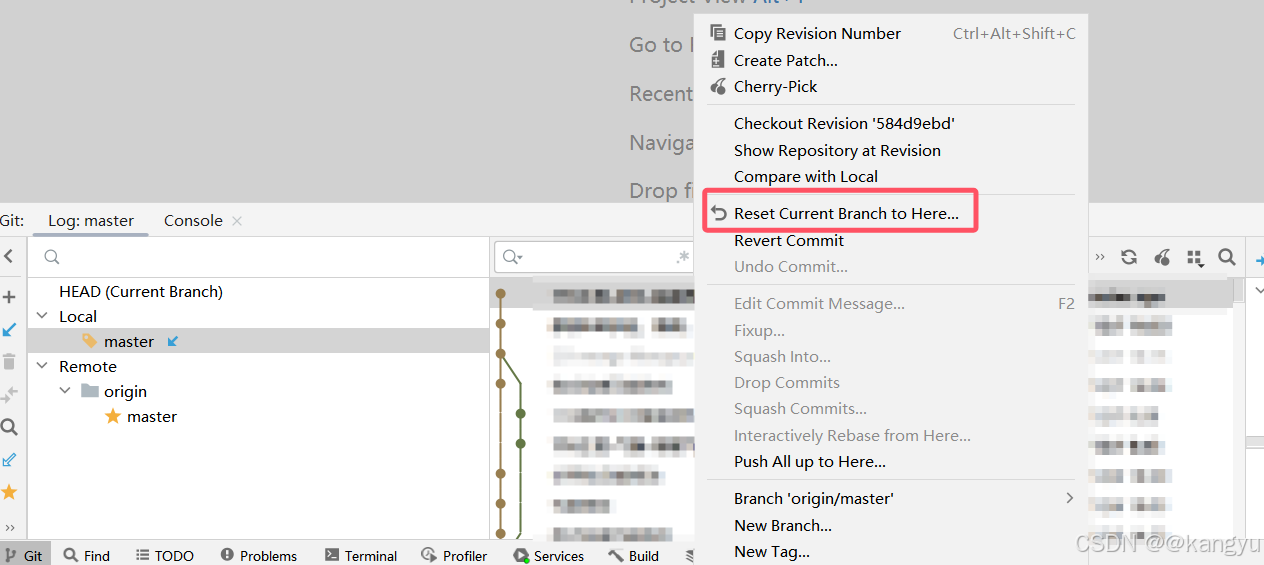Screen dimensions: 1264x565
Task: Select the master branch under origin
Action: point(152,416)
